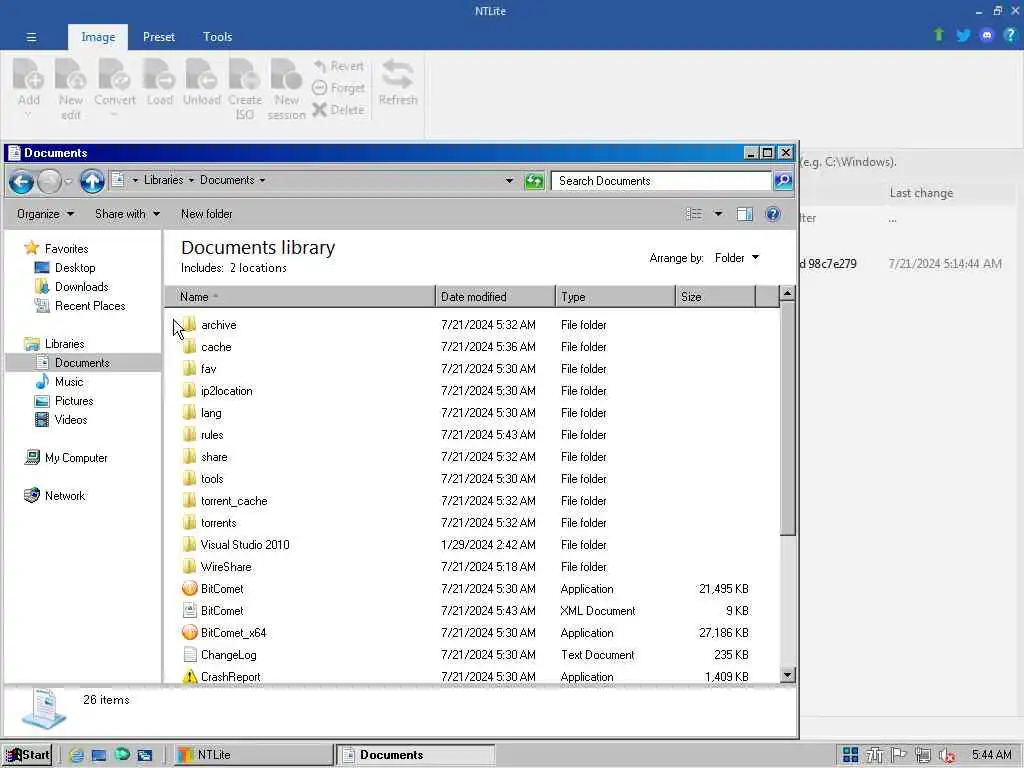Click the Revert button in NTLite ribbon

point(338,66)
